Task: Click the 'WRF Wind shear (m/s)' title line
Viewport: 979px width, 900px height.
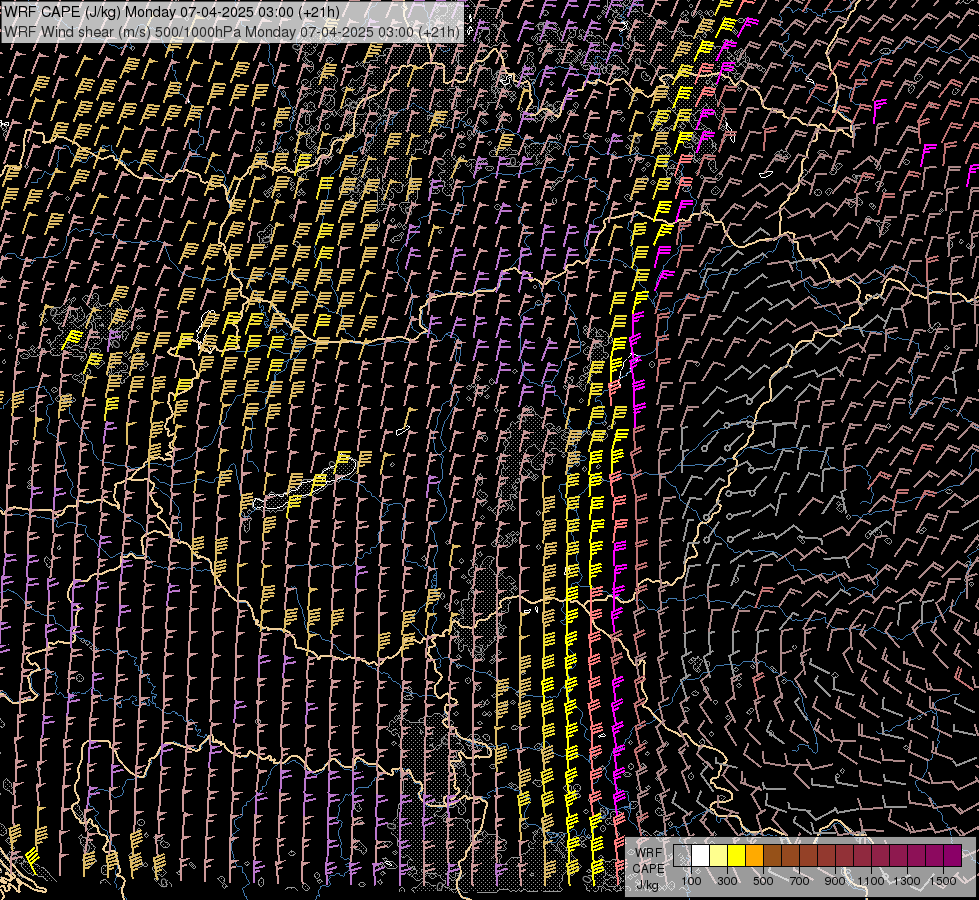Action: pos(232,32)
